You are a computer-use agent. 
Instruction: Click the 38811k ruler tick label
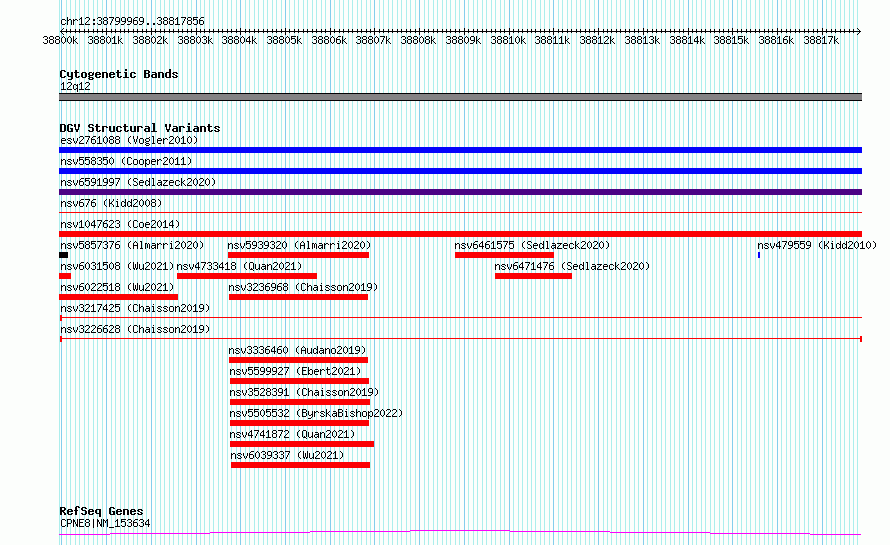pos(552,40)
